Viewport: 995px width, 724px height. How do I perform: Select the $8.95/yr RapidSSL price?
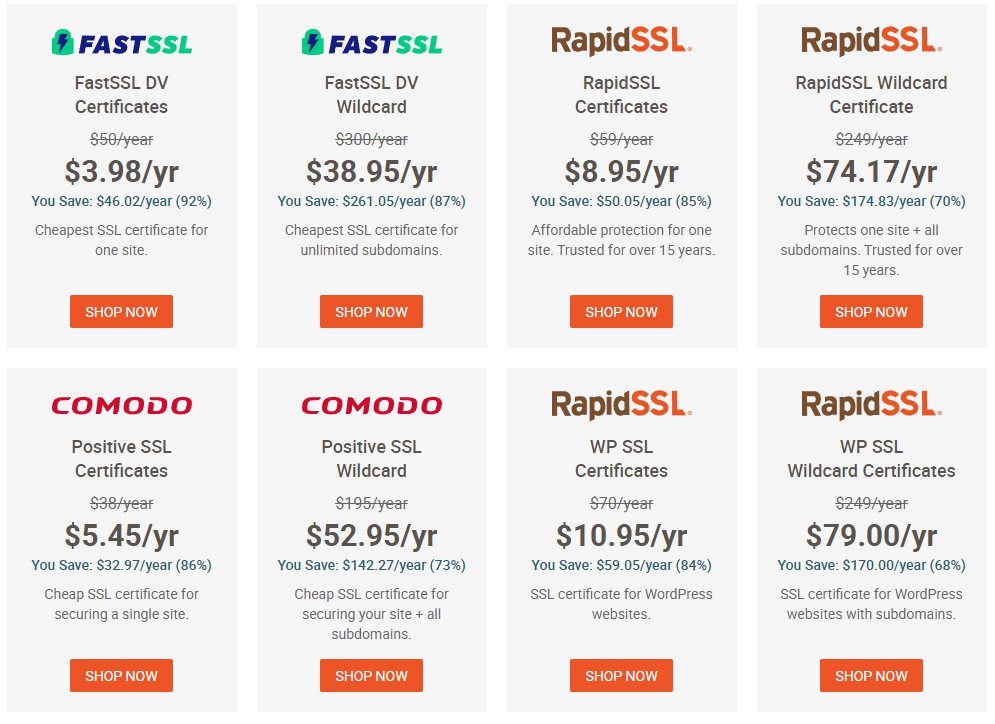pyautogui.click(x=621, y=171)
